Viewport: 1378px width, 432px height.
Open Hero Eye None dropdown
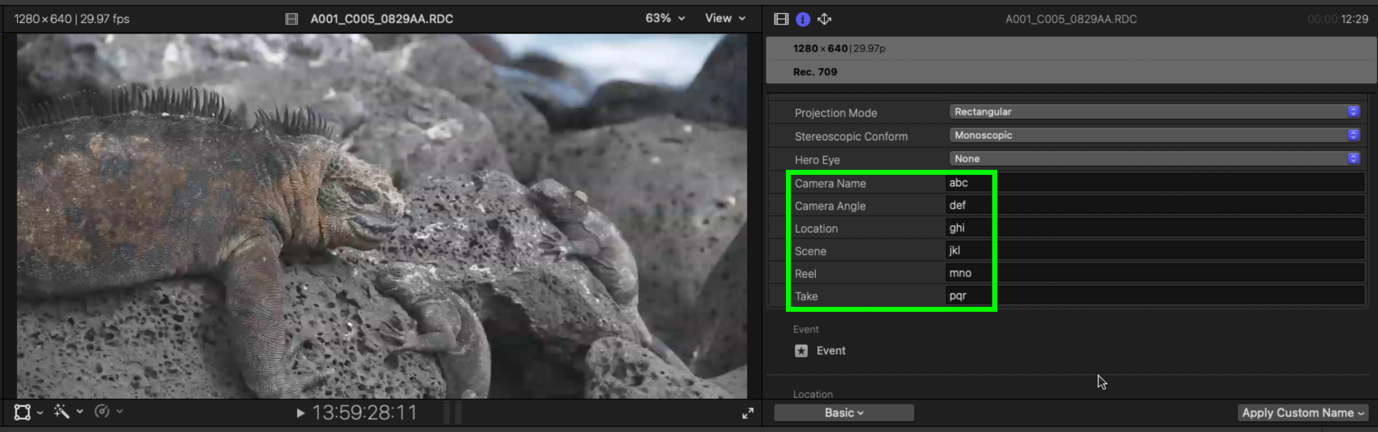tap(1155, 158)
